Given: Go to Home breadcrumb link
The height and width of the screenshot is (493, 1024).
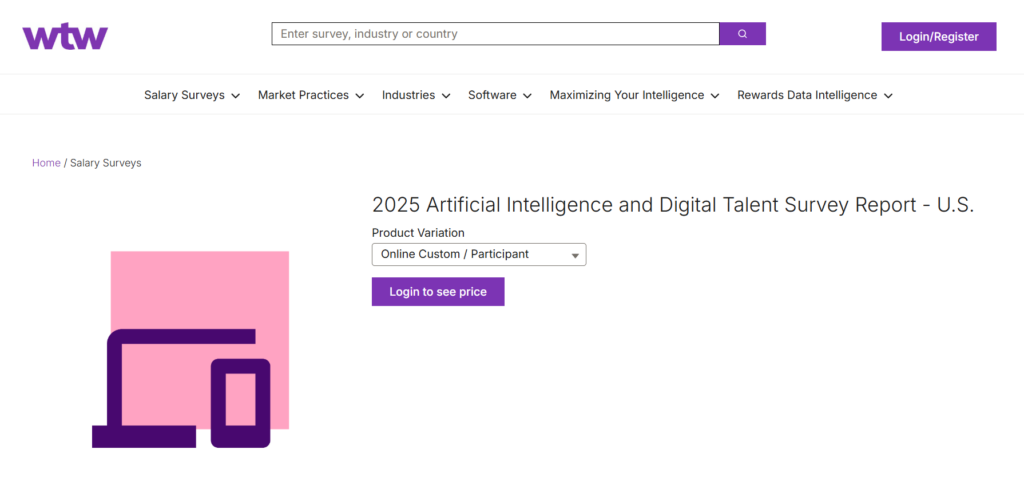Looking at the screenshot, I should coord(46,163).
